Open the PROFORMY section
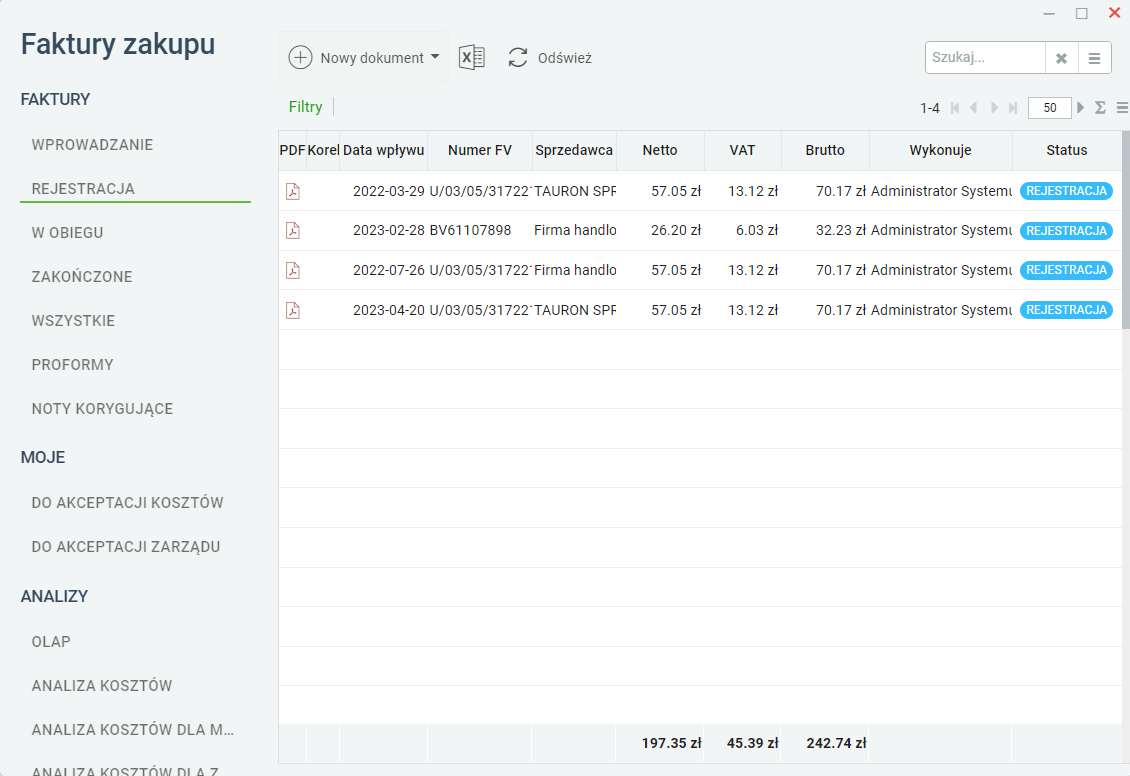This screenshot has height=776, width=1130. [72, 365]
